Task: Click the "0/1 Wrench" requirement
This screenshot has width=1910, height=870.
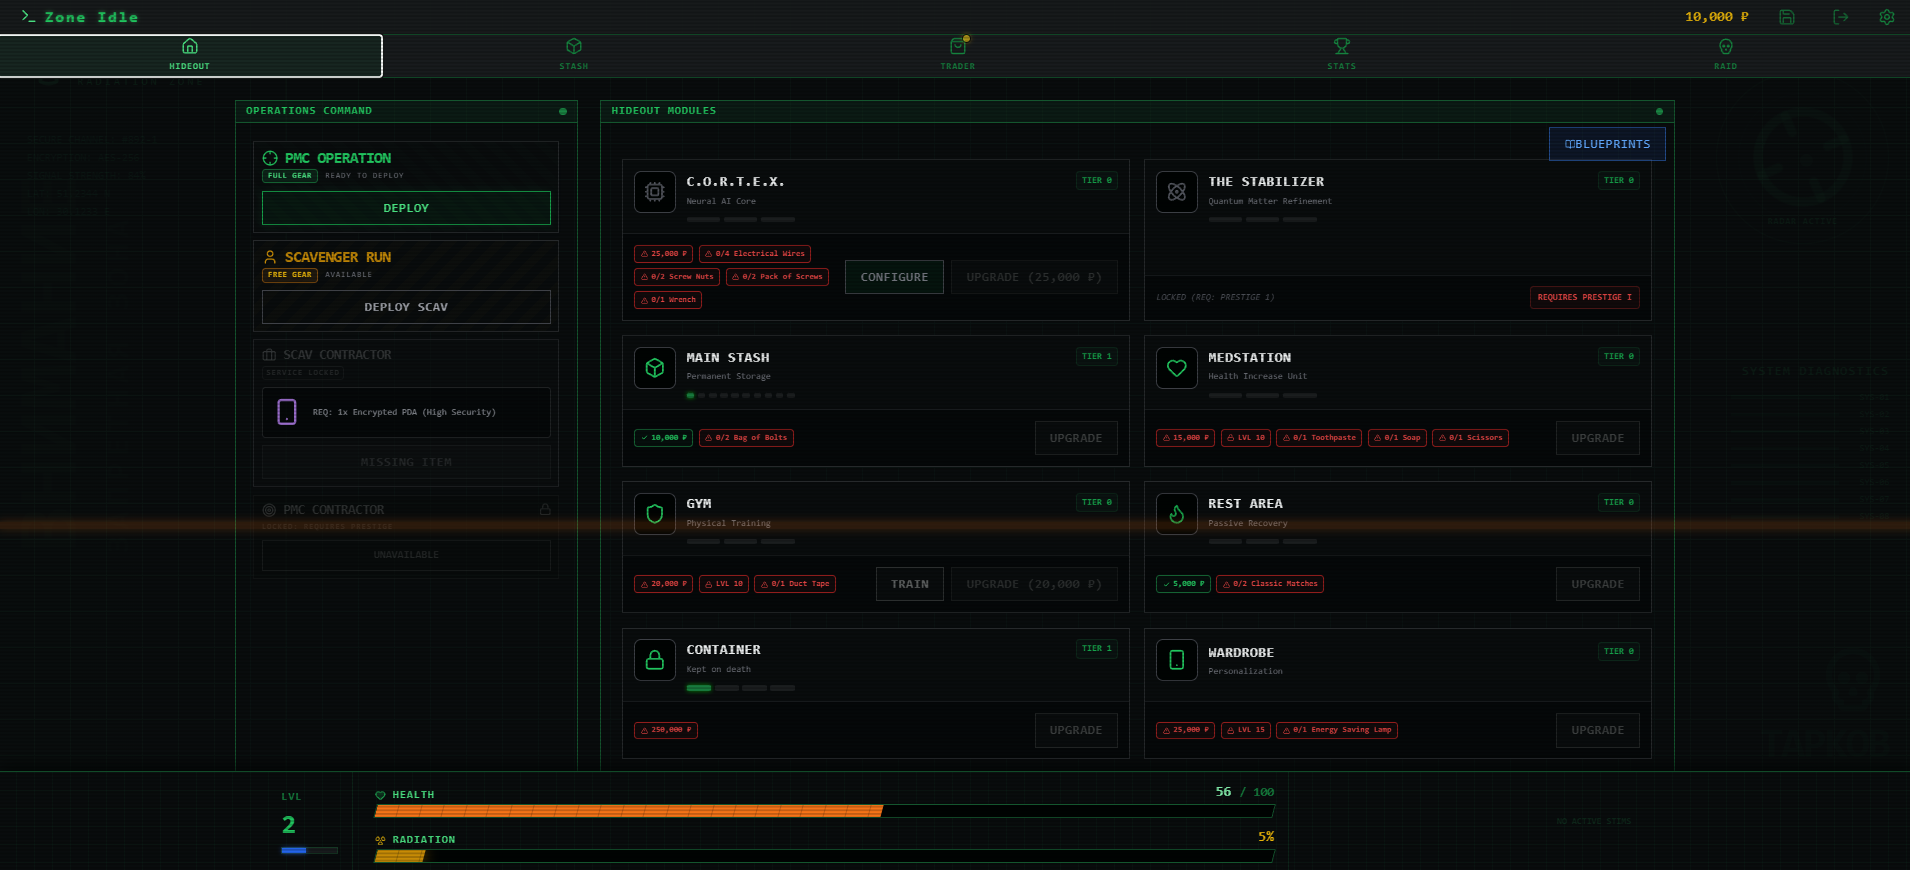Action: (x=668, y=300)
